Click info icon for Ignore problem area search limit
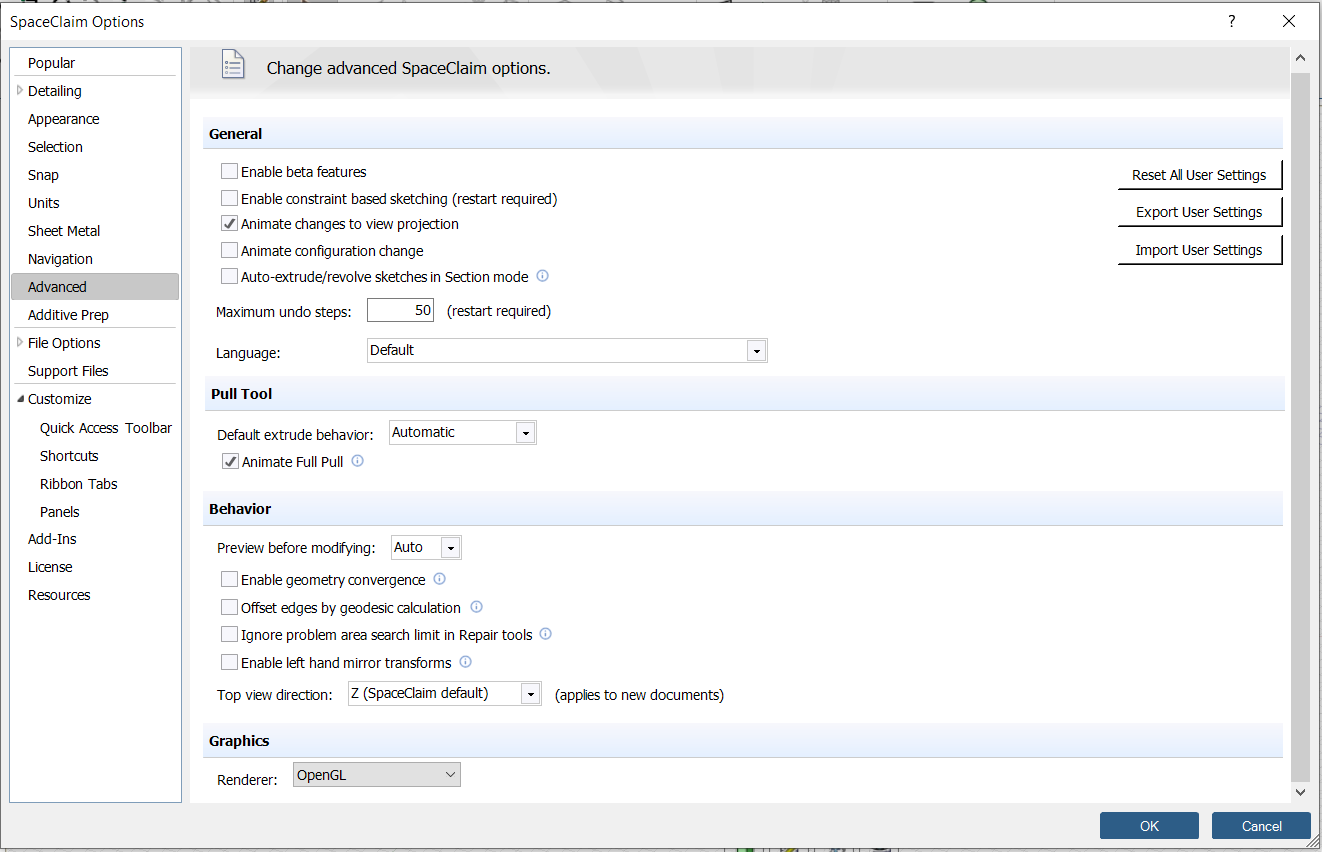The height and width of the screenshot is (852, 1322). click(x=545, y=634)
